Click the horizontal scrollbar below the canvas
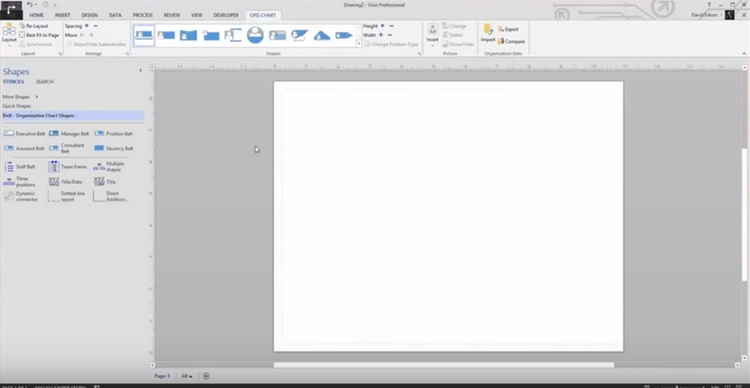 pos(444,365)
